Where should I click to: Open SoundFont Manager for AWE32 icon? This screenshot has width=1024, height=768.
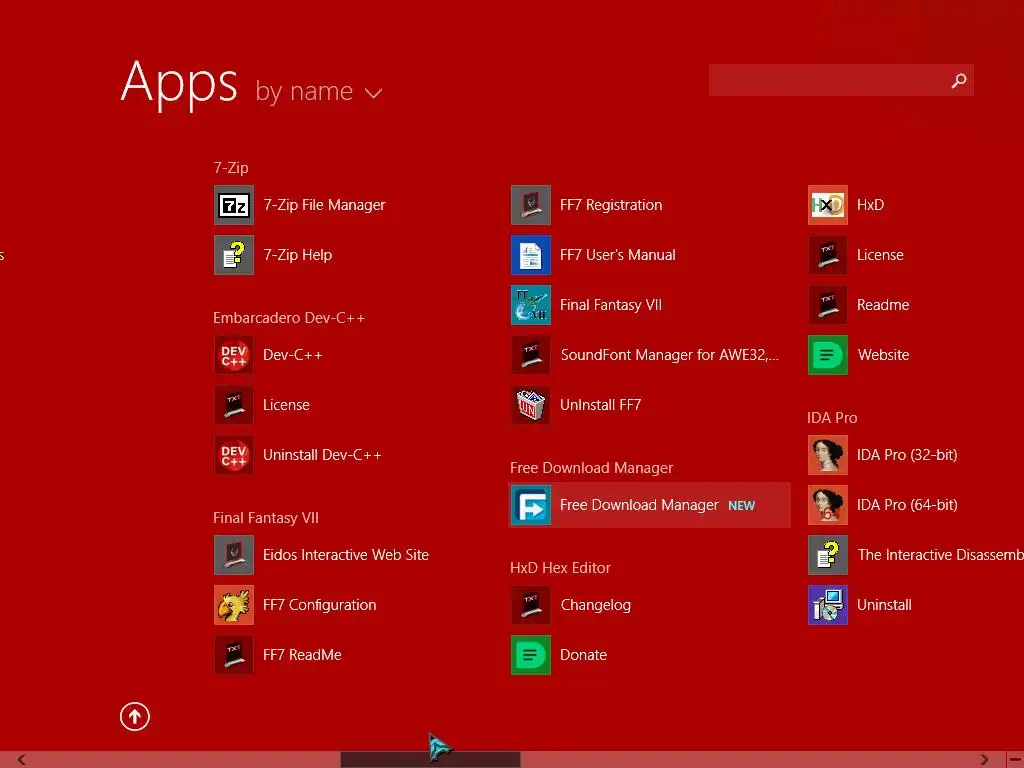pyautogui.click(x=531, y=355)
